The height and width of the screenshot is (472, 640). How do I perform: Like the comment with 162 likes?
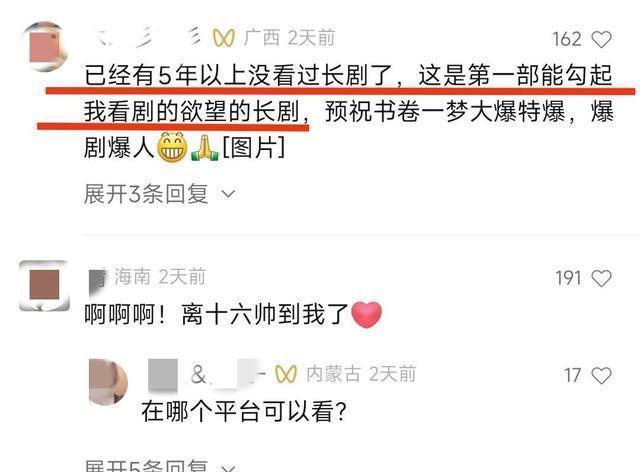[601, 40]
